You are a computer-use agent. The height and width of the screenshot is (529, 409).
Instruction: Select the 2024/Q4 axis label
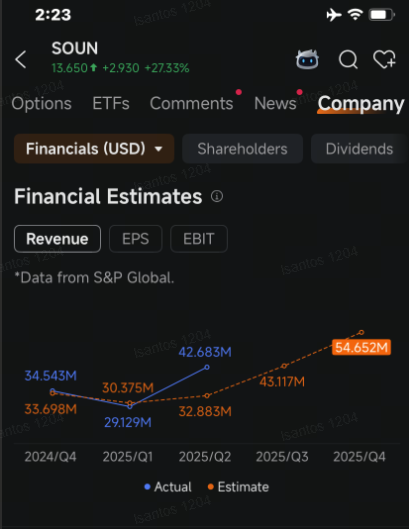tap(50, 457)
